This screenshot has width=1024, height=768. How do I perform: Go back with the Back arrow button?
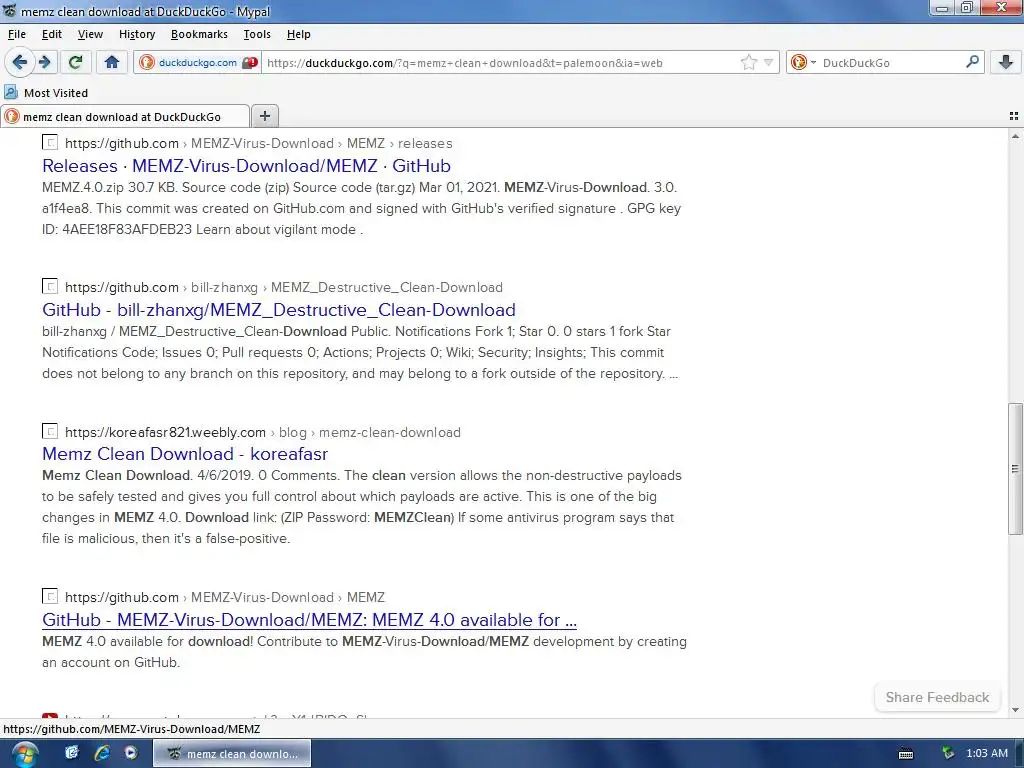[x=20, y=62]
